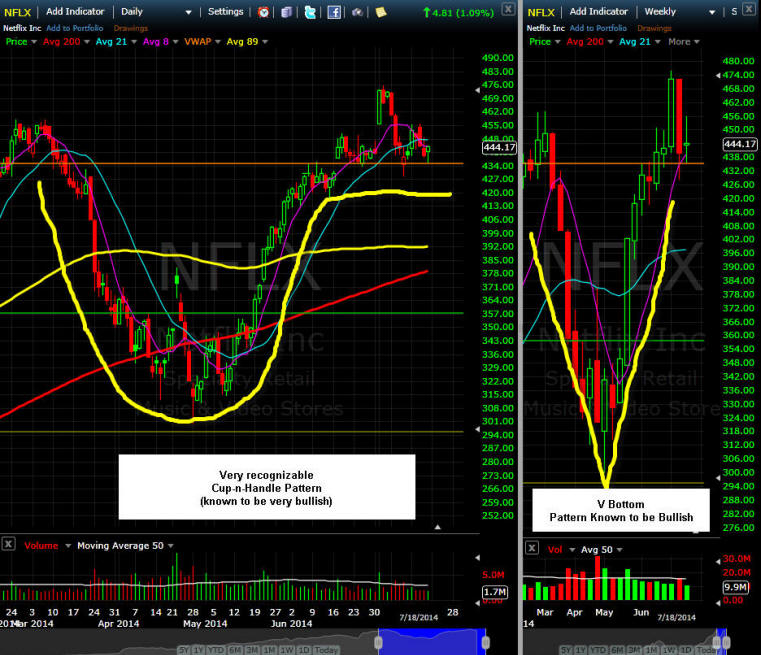Image resolution: width=761 pixels, height=655 pixels.
Task: Click the copy documents icon in toolbar
Action: coord(287,12)
